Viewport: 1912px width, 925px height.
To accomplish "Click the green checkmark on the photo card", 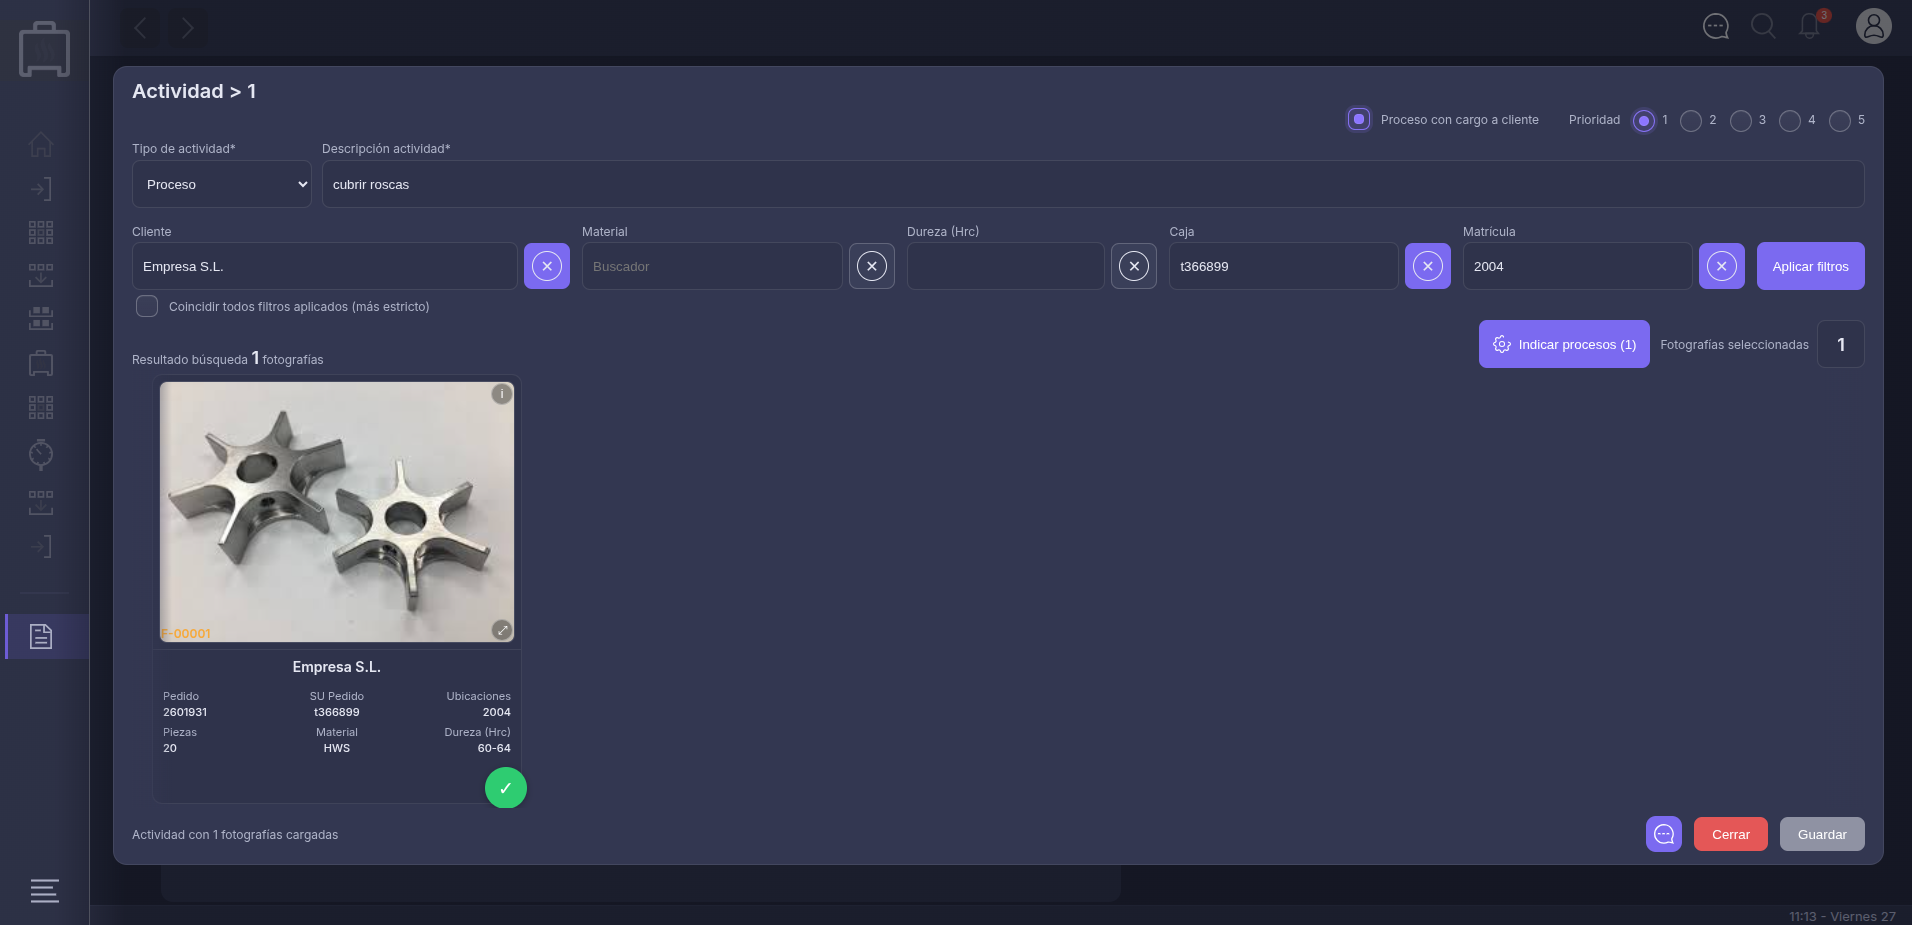I will (x=505, y=788).
